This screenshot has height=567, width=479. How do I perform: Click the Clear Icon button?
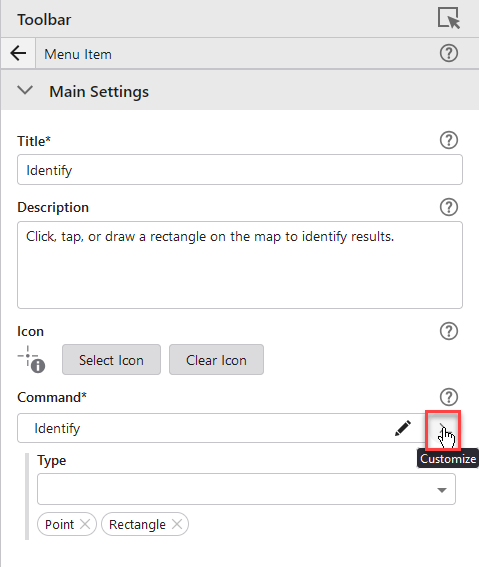point(216,359)
